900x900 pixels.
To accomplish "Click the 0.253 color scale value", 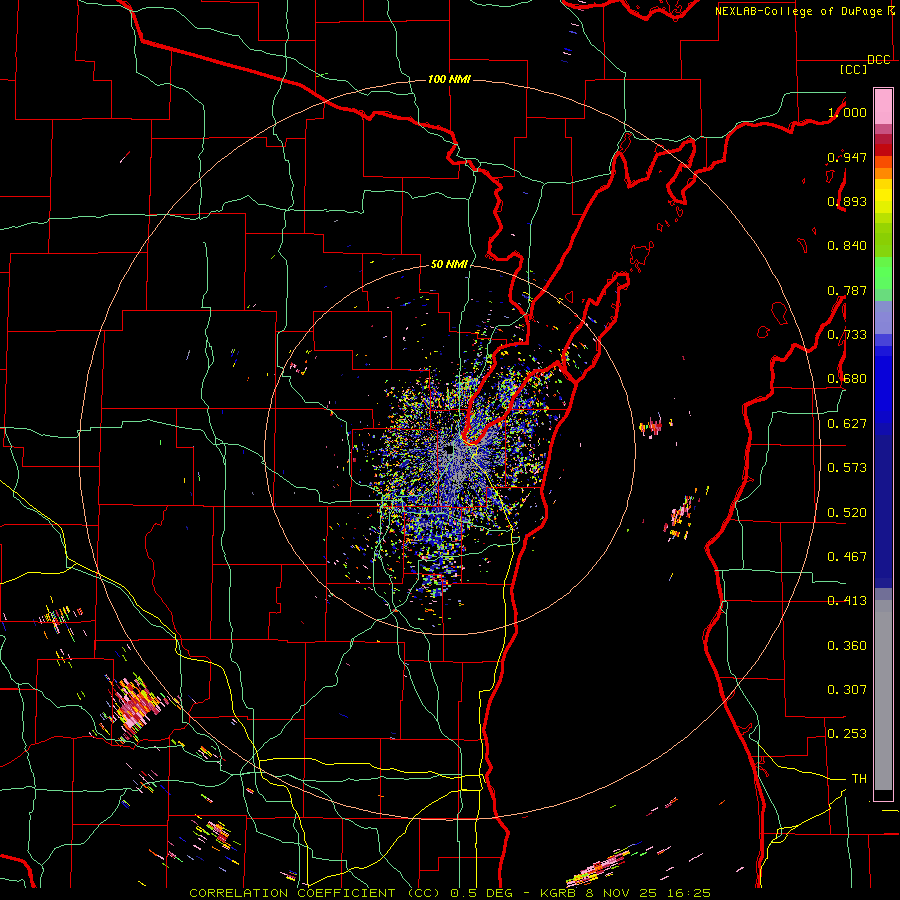I will point(847,734).
